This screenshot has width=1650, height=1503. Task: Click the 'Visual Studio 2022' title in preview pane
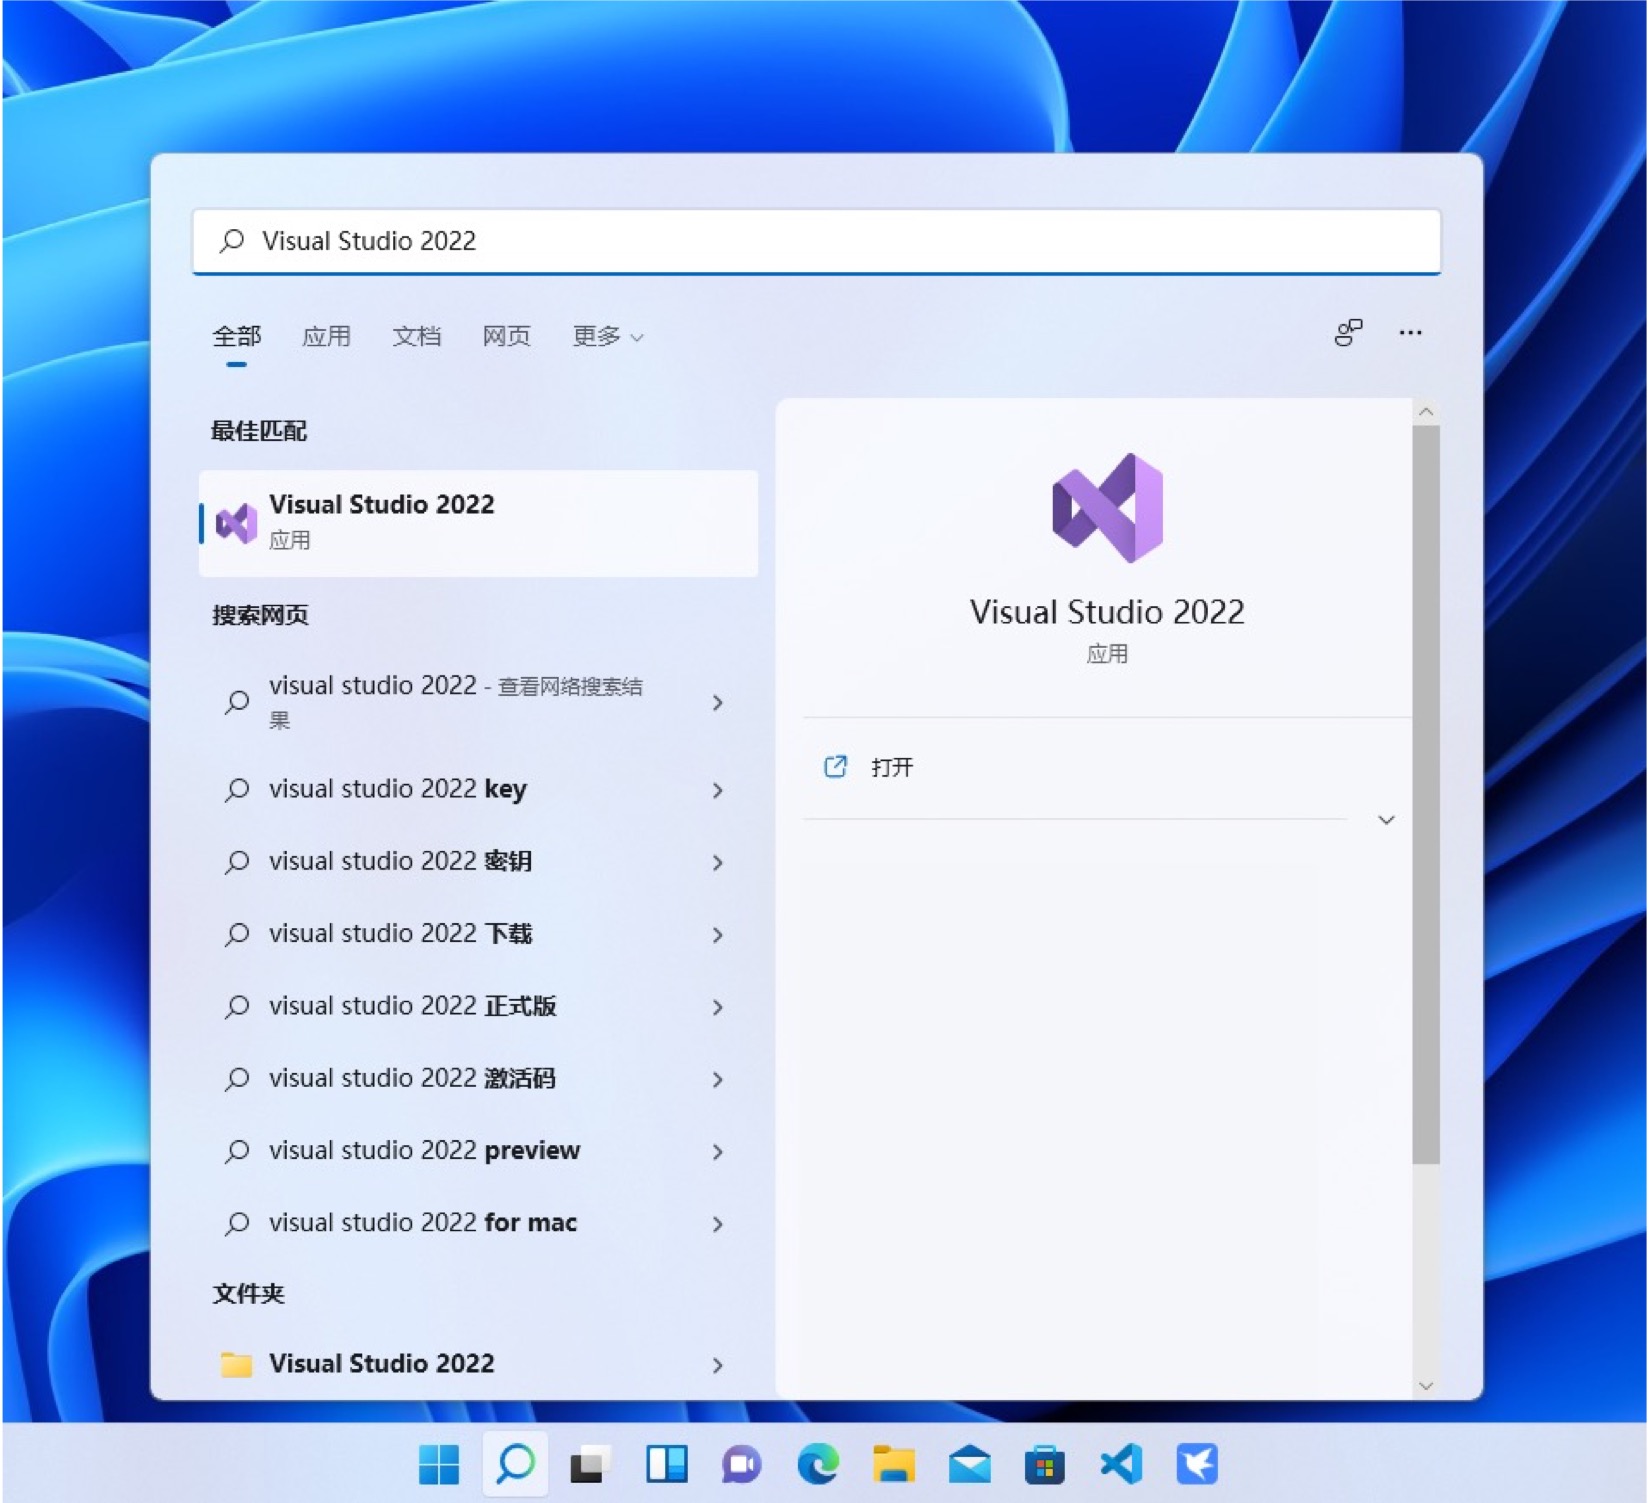1107,612
